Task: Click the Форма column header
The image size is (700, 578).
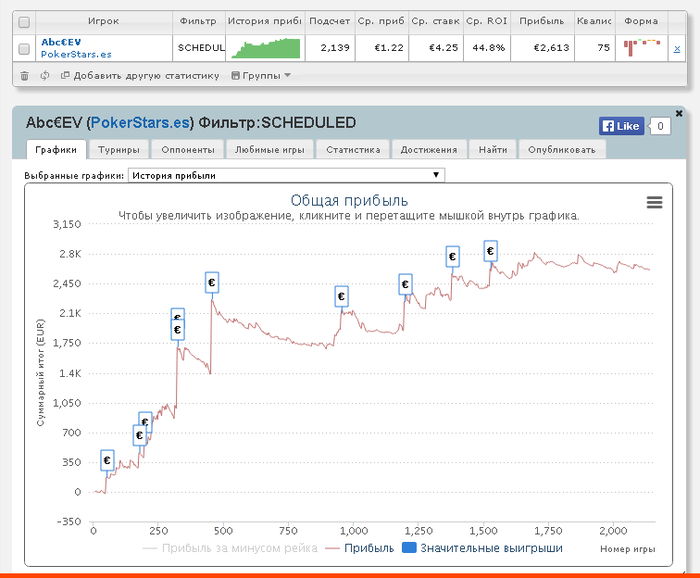Action: (641, 21)
